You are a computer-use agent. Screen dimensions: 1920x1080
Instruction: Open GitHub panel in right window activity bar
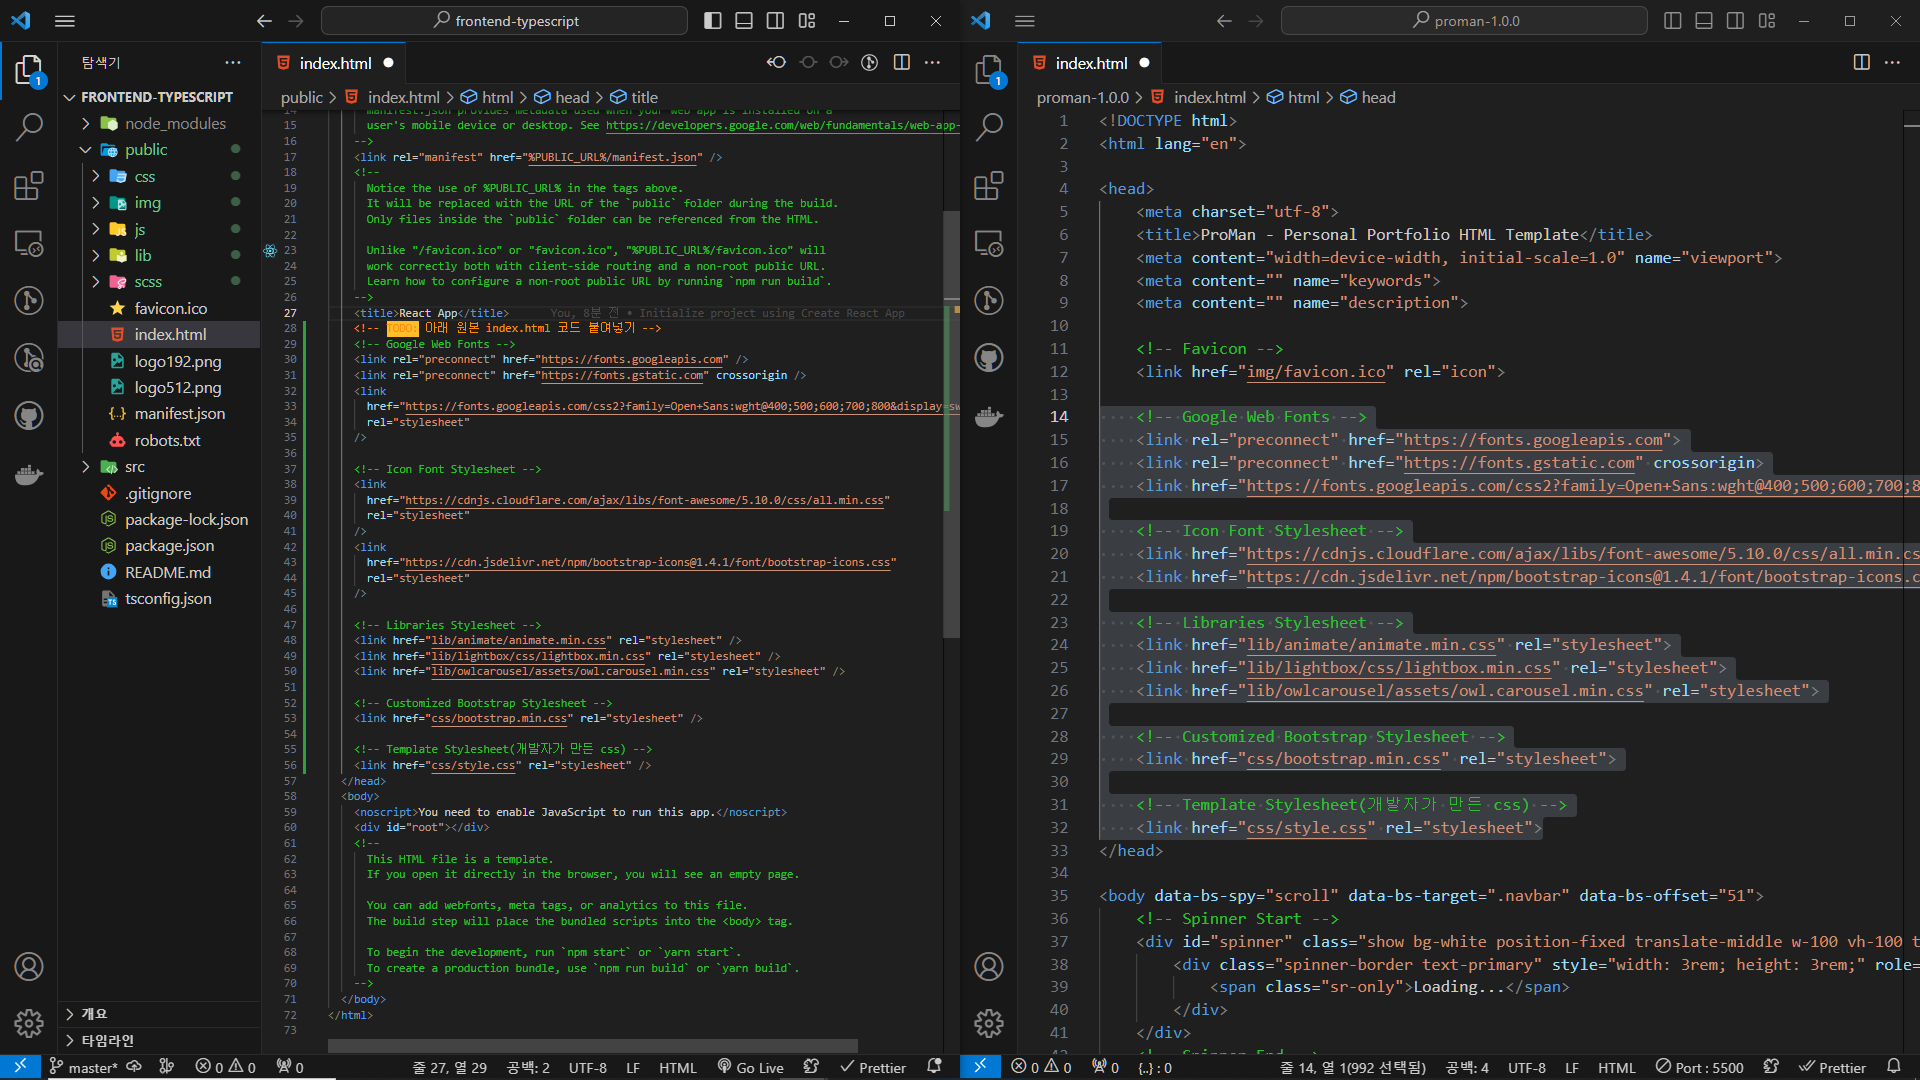988,358
